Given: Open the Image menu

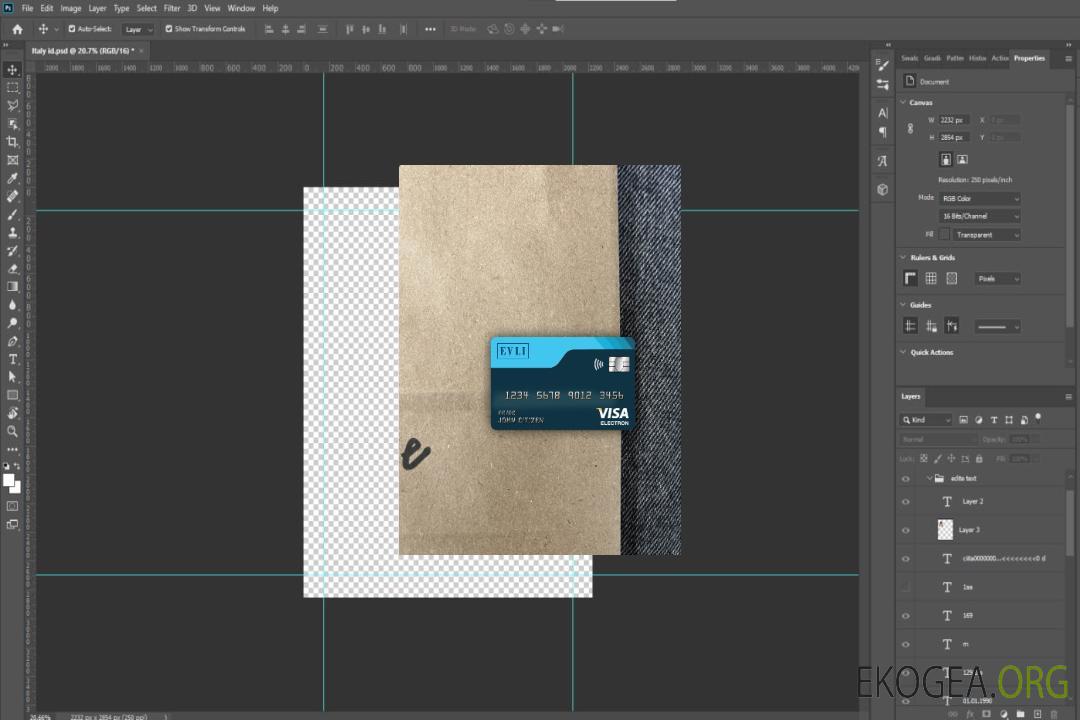Looking at the screenshot, I should [70, 8].
